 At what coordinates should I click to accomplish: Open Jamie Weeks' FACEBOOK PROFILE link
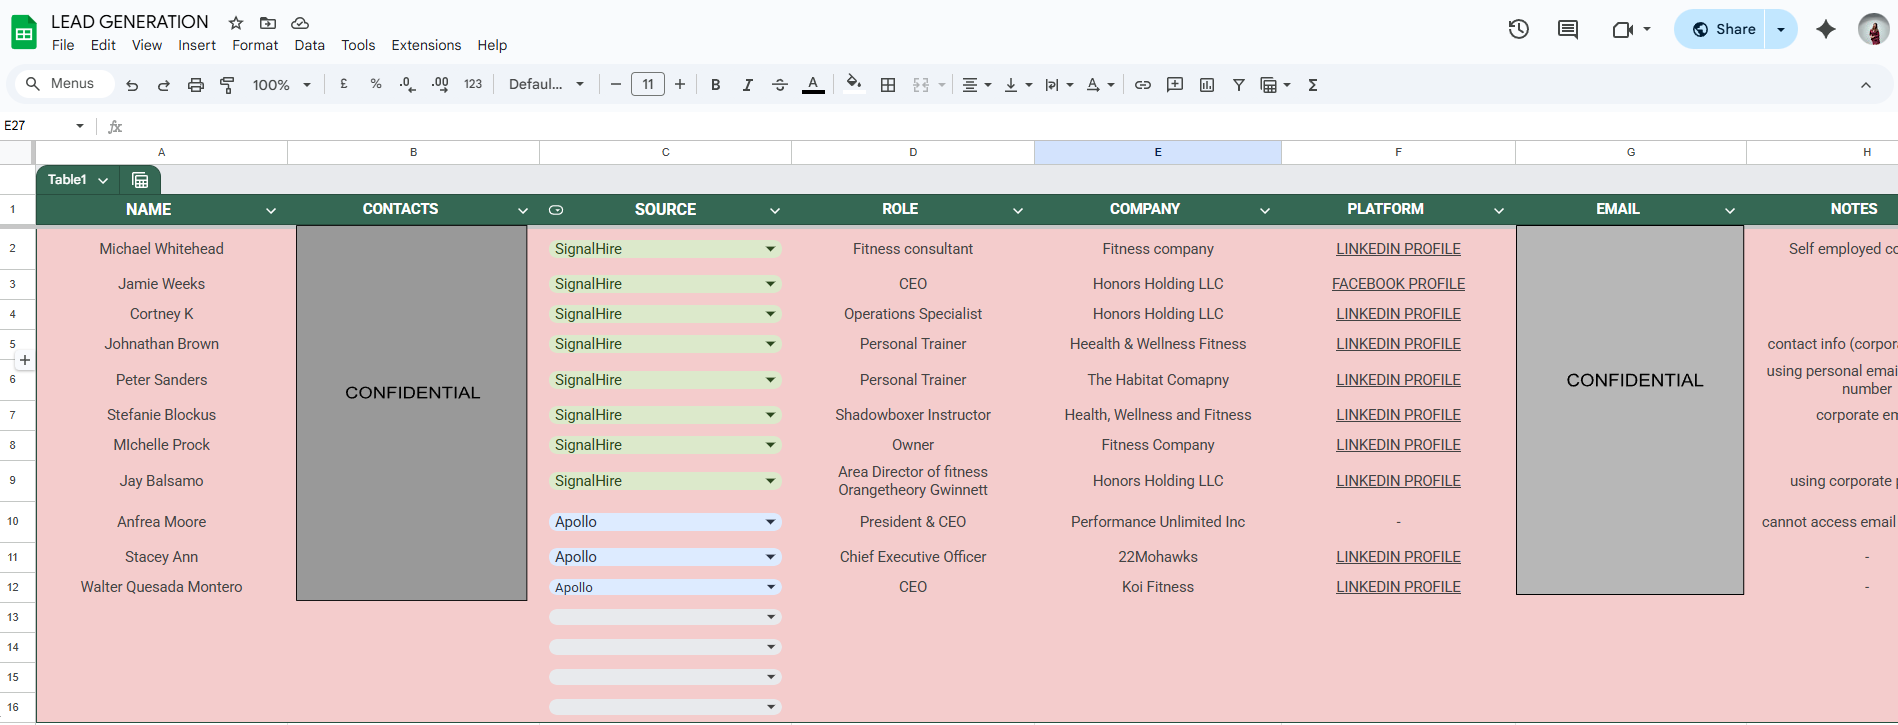point(1397,284)
